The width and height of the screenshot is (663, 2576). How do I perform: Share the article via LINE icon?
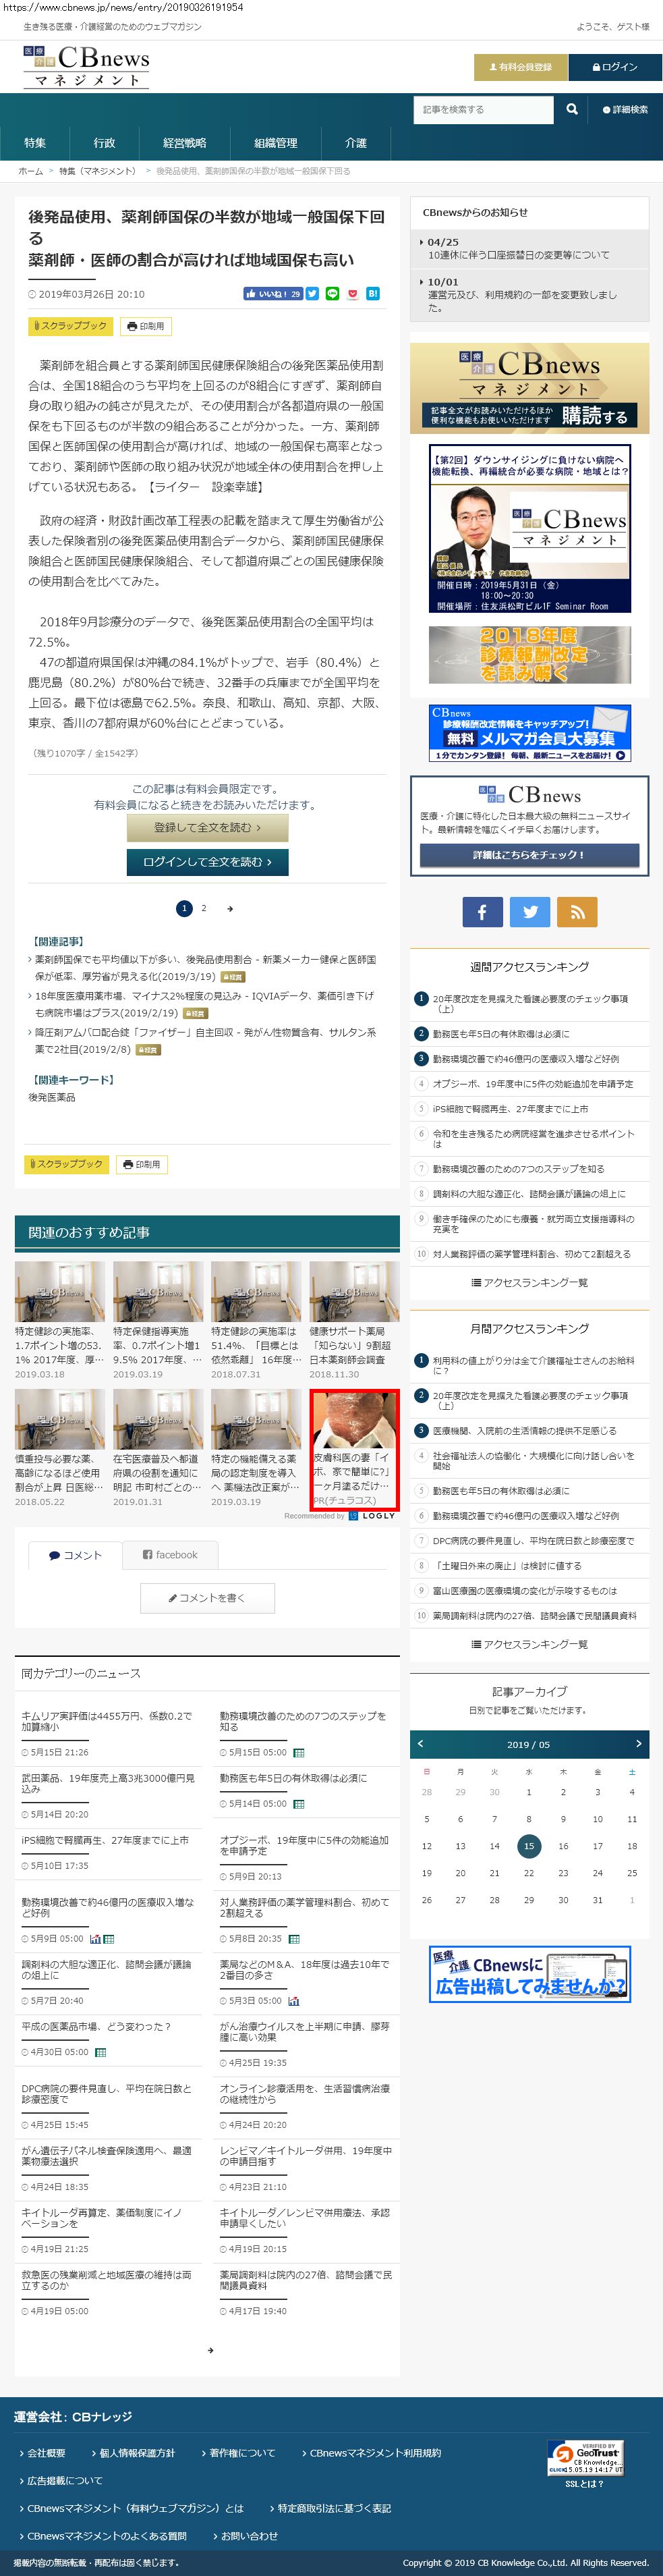tap(332, 294)
